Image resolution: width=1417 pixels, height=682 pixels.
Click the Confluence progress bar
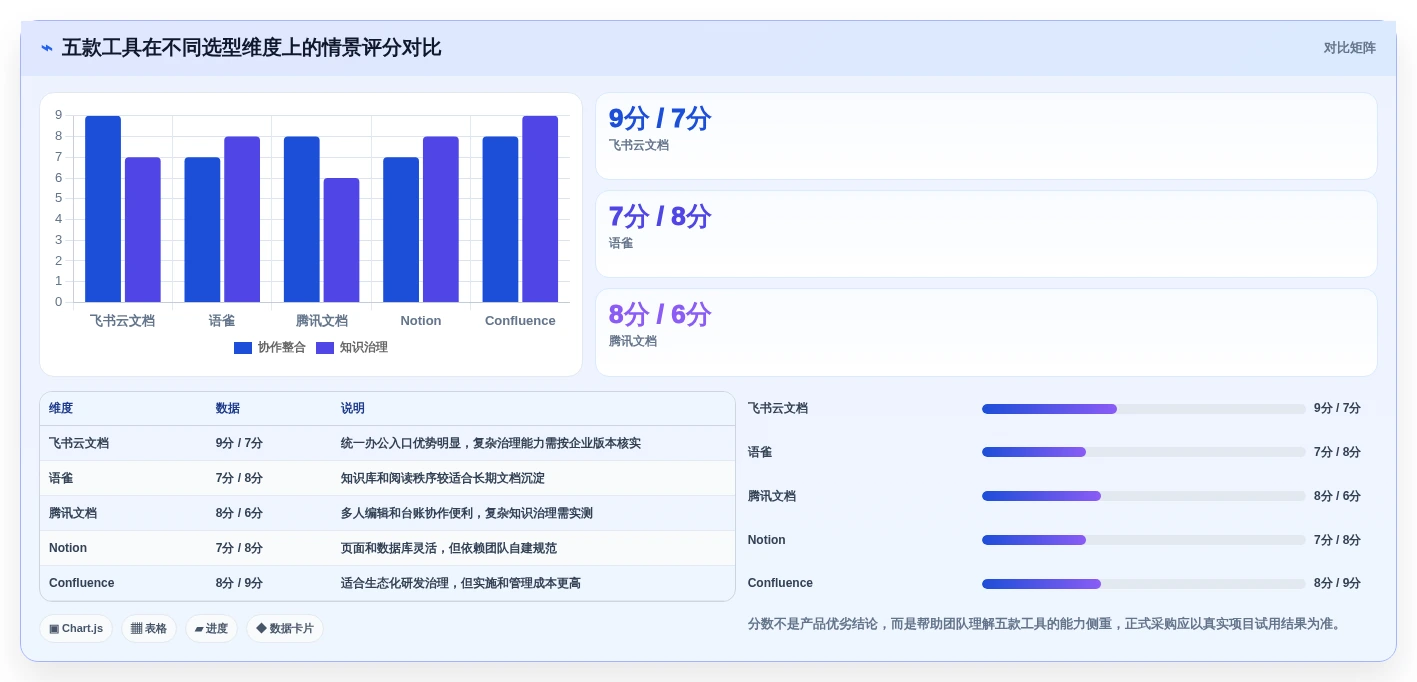pyautogui.click(x=1144, y=584)
